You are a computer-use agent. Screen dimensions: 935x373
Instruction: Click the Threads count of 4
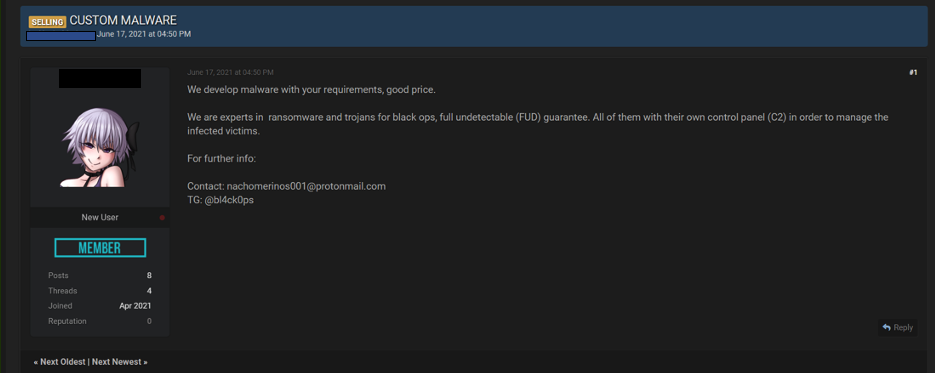149,291
